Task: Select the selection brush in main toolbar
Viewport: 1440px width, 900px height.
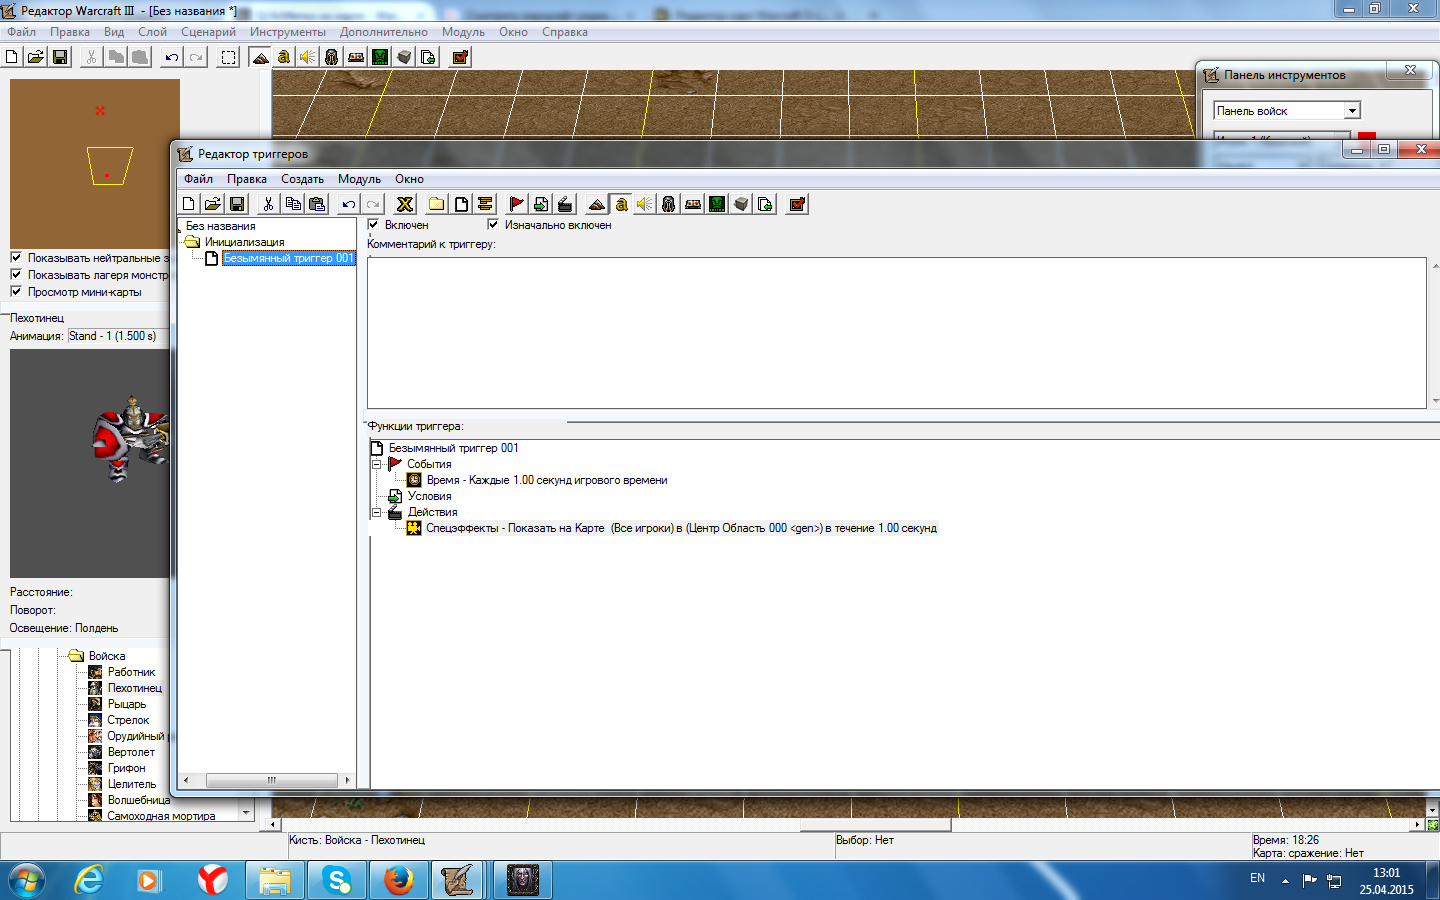Action: 229,57
